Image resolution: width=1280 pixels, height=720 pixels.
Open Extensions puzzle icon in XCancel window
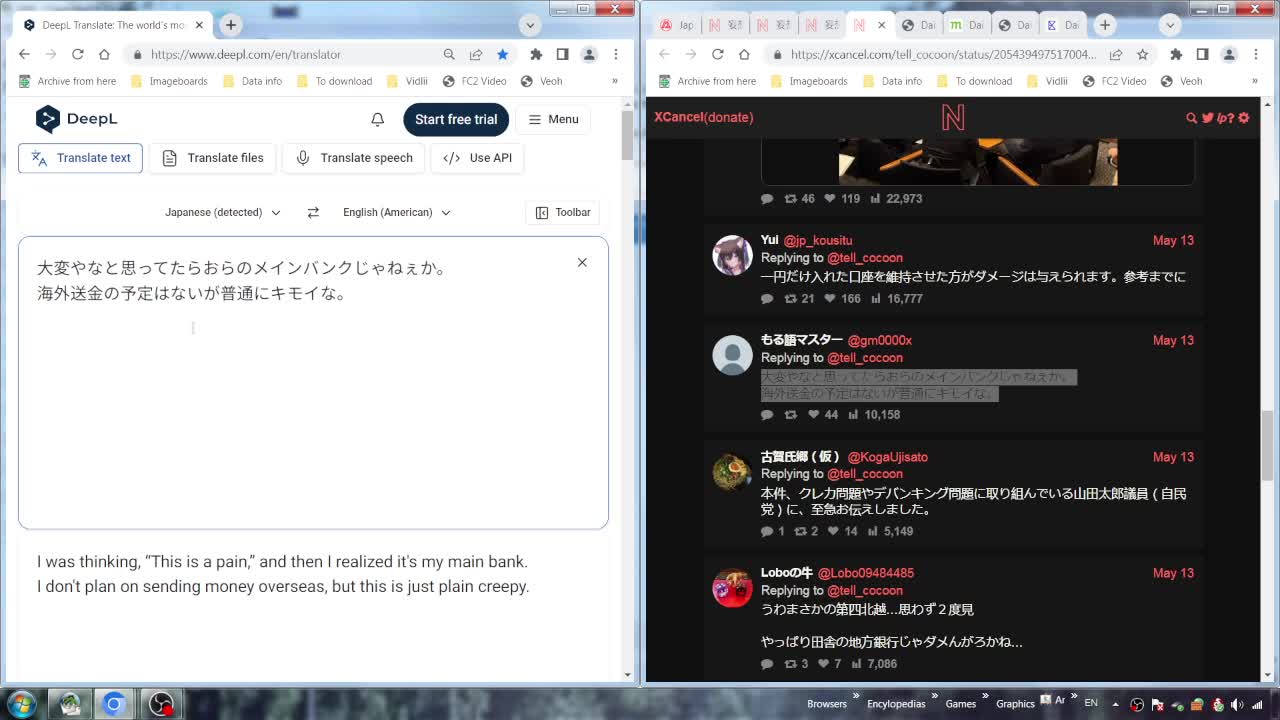pos(1176,54)
